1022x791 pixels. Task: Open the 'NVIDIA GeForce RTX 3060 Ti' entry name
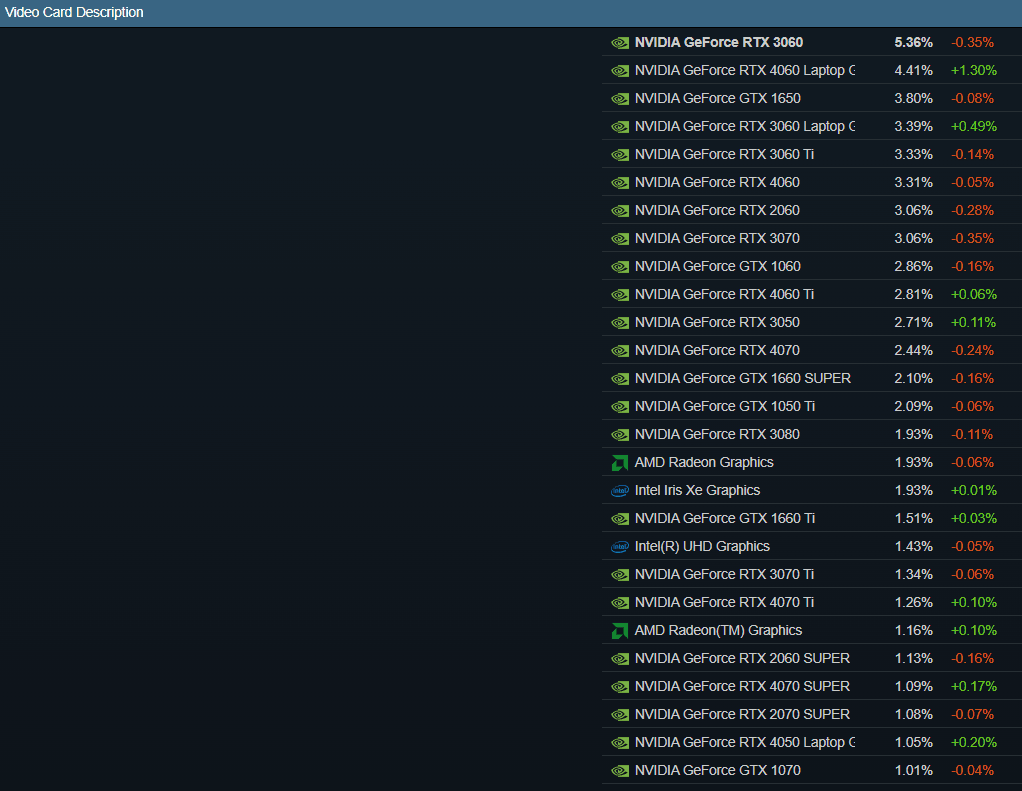click(x=724, y=154)
